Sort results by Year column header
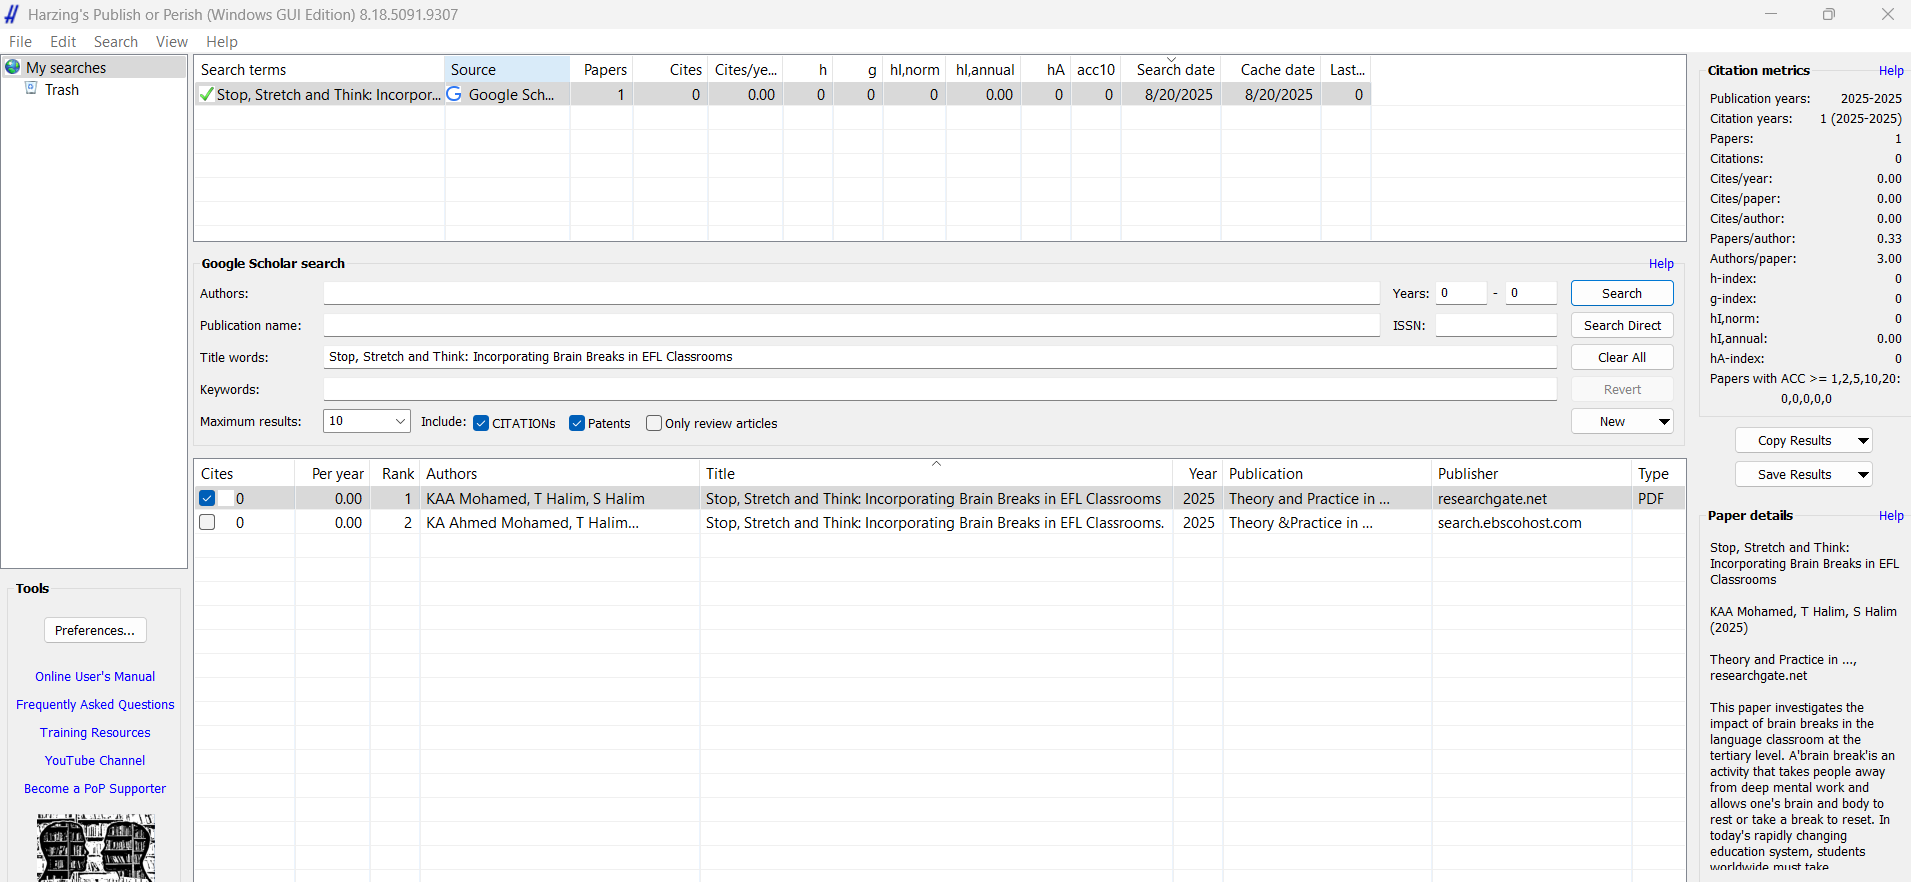Viewport: 1911px width, 882px height. (1198, 473)
